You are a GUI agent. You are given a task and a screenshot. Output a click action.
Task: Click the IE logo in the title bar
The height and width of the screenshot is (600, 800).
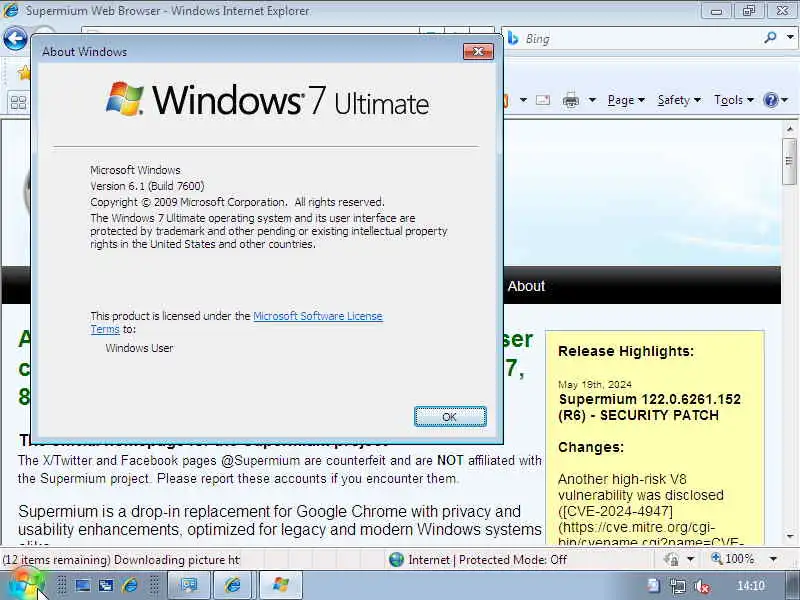(x=11, y=11)
